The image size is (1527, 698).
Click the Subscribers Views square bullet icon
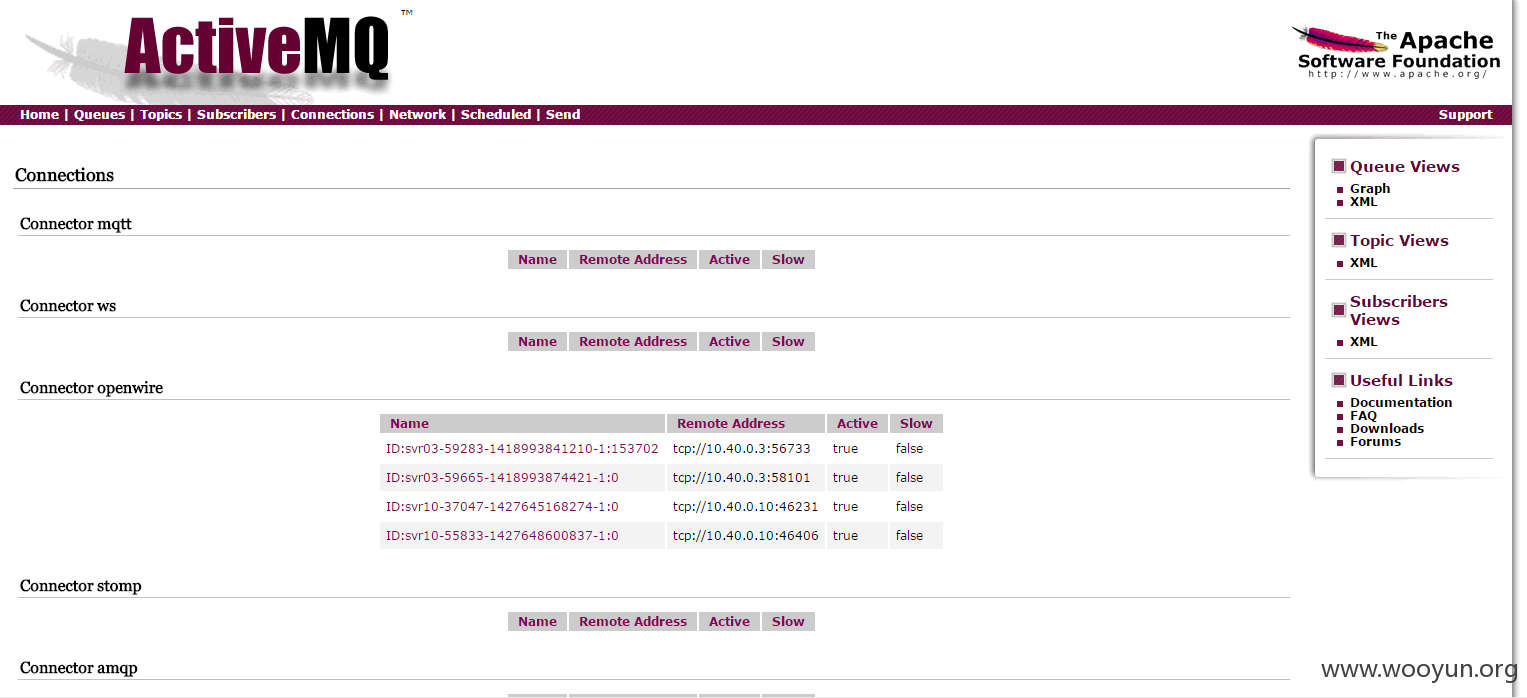(x=1338, y=311)
